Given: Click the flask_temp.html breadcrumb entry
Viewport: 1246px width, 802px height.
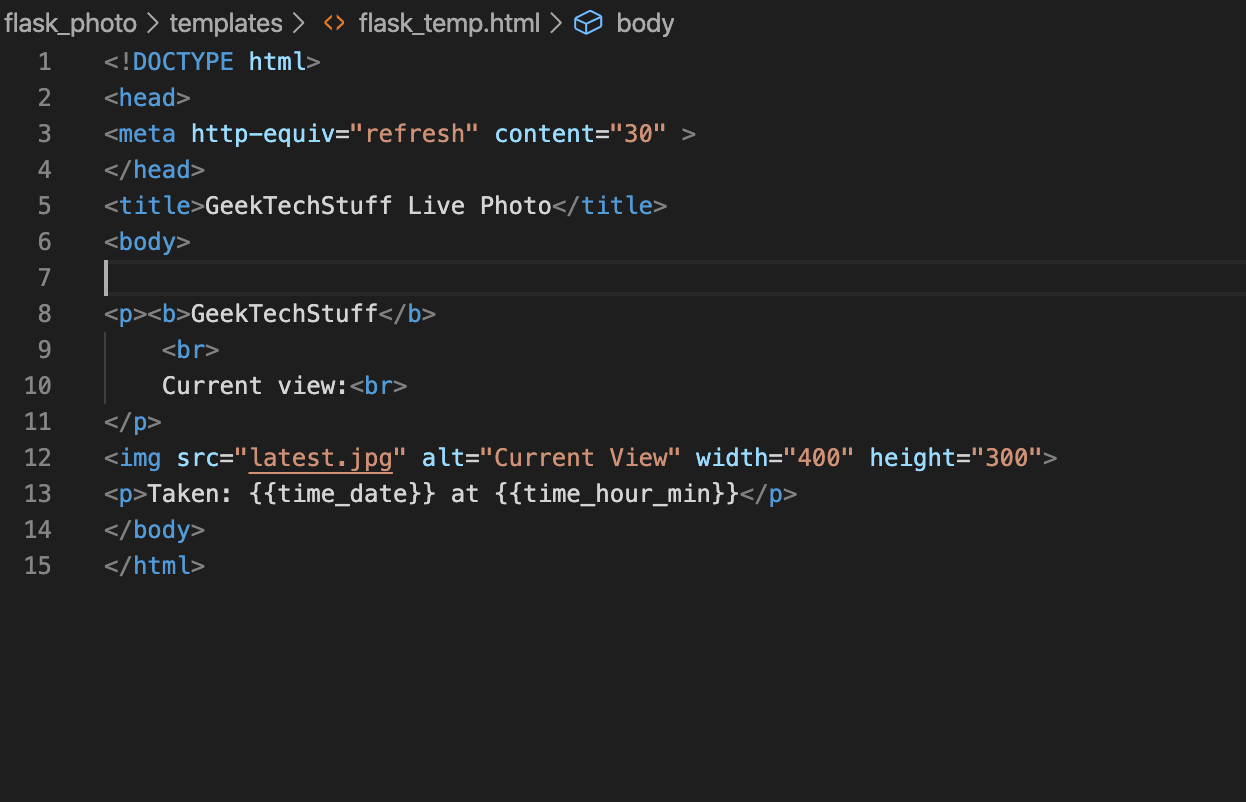Looking at the screenshot, I should coord(448,22).
